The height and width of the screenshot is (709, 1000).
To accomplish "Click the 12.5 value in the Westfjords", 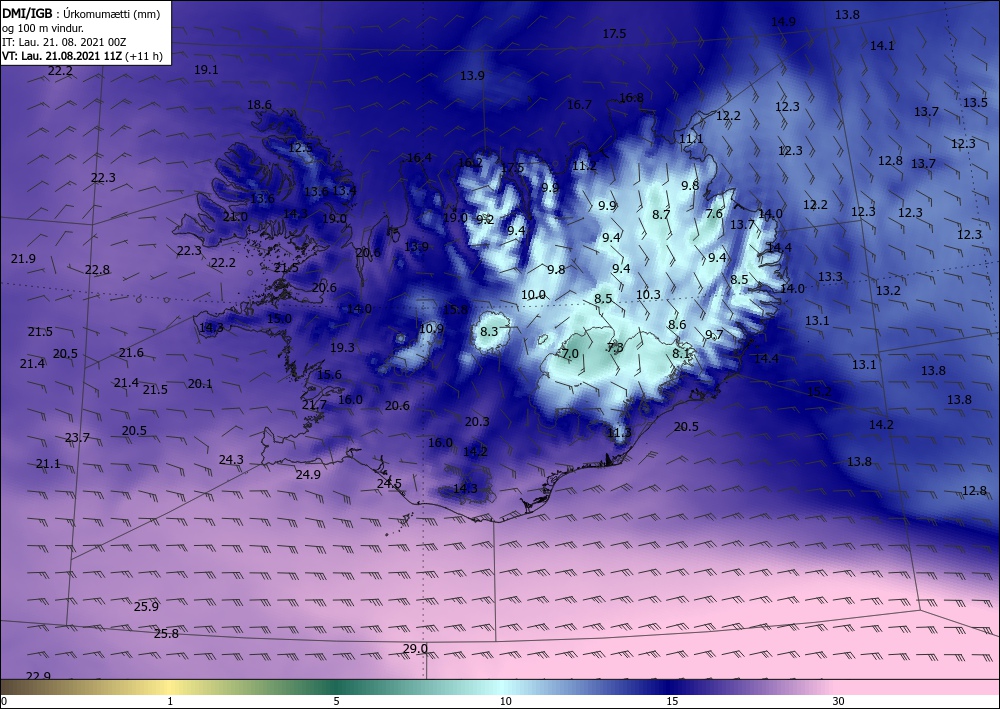I will click(300, 148).
